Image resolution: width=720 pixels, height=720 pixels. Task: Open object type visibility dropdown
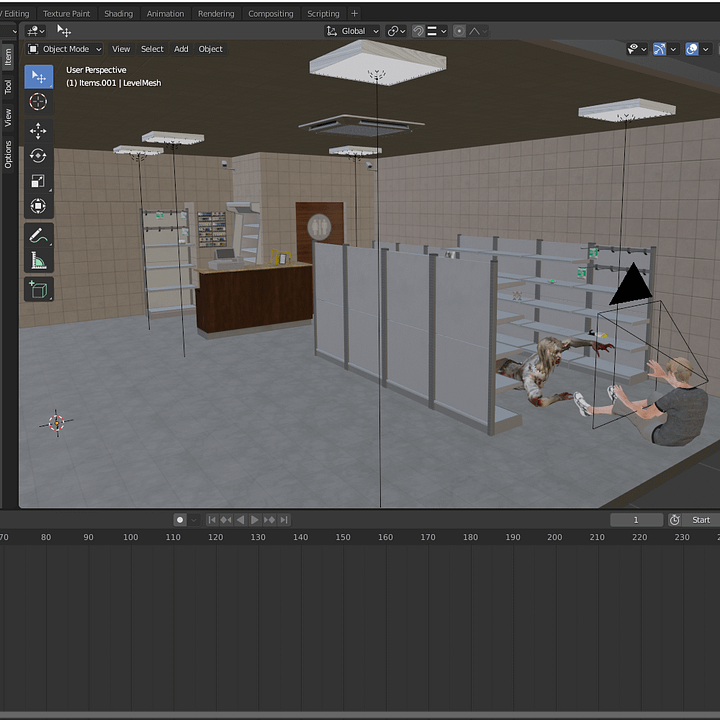coord(637,49)
